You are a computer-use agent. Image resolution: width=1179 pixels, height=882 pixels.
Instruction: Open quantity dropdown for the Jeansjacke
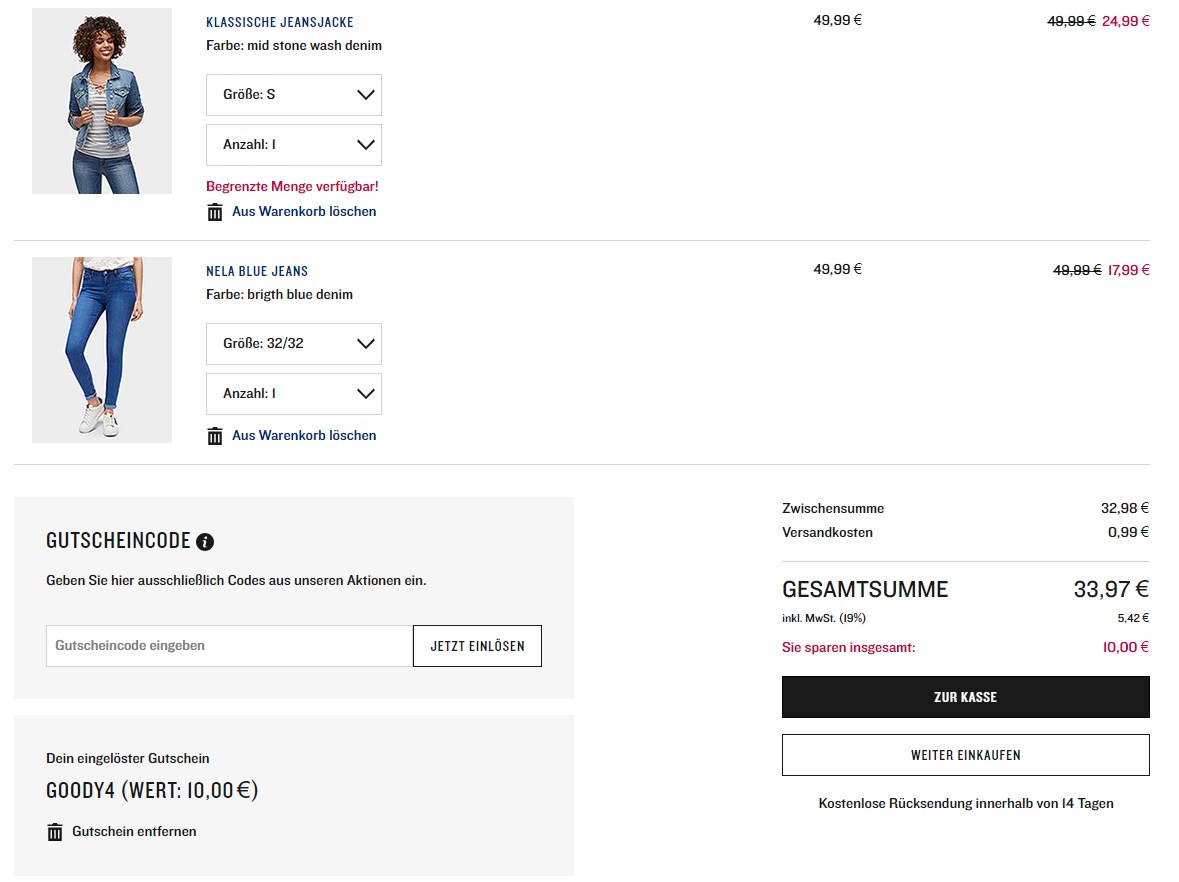[x=293, y=145]
